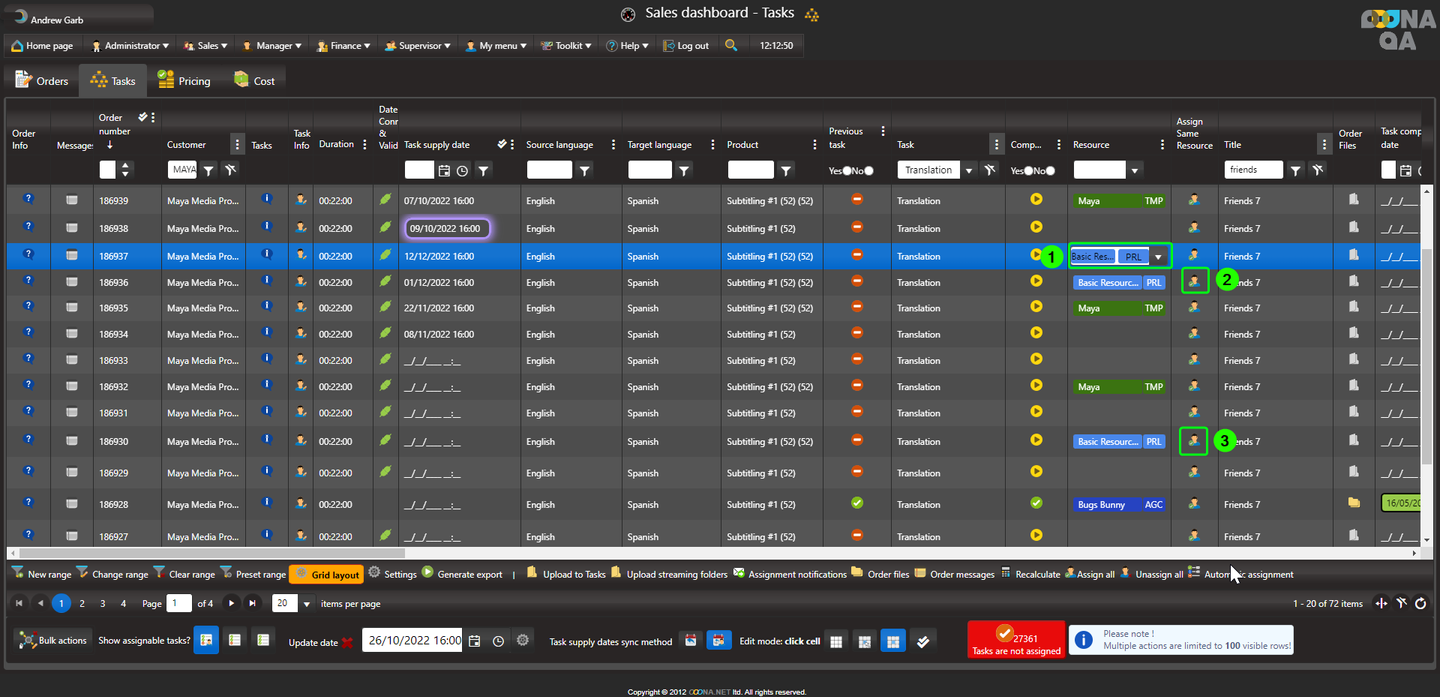Click the Grid layout button
The width and height of the screenshot is (1440, 697).
(x=326, y=575)
